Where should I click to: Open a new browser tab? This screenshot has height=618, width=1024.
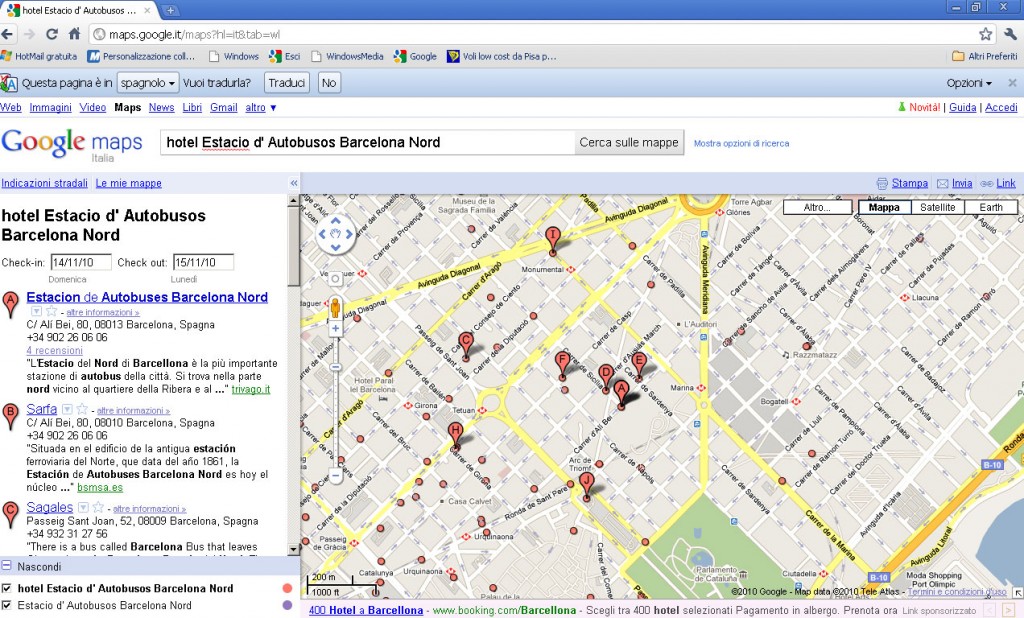tap(170, 10)
